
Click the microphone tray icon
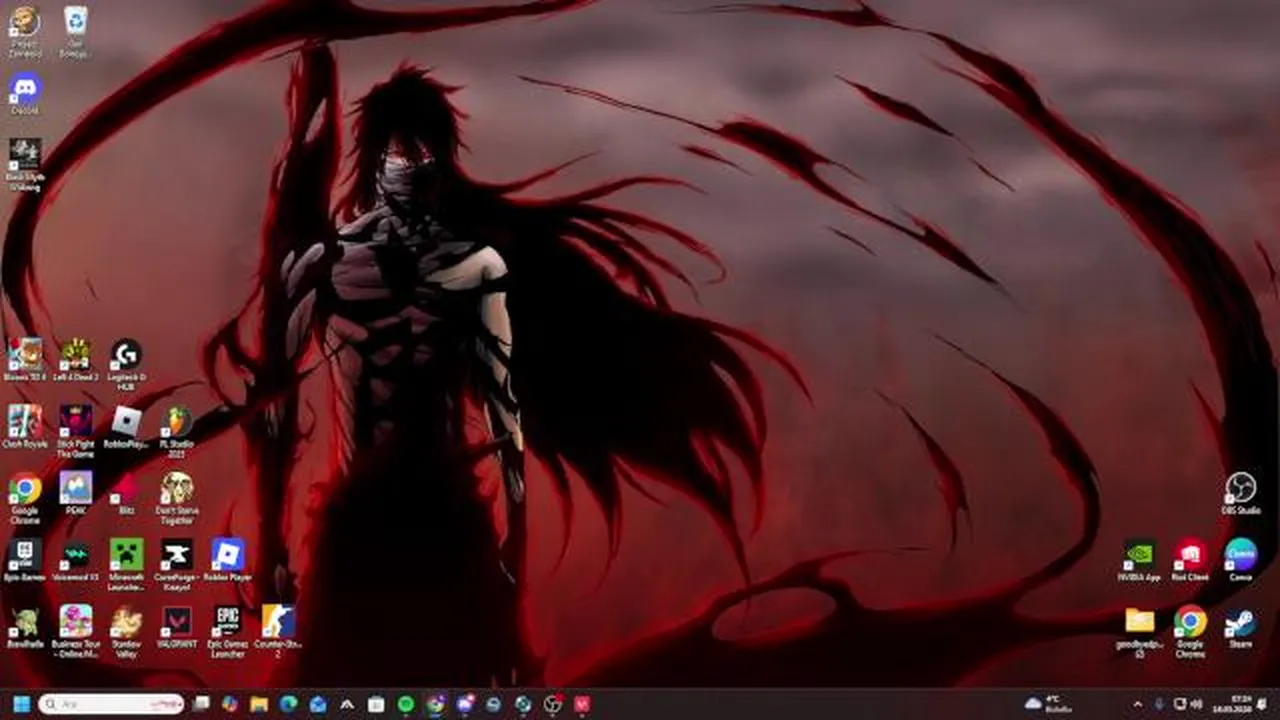coord(1158,704)
